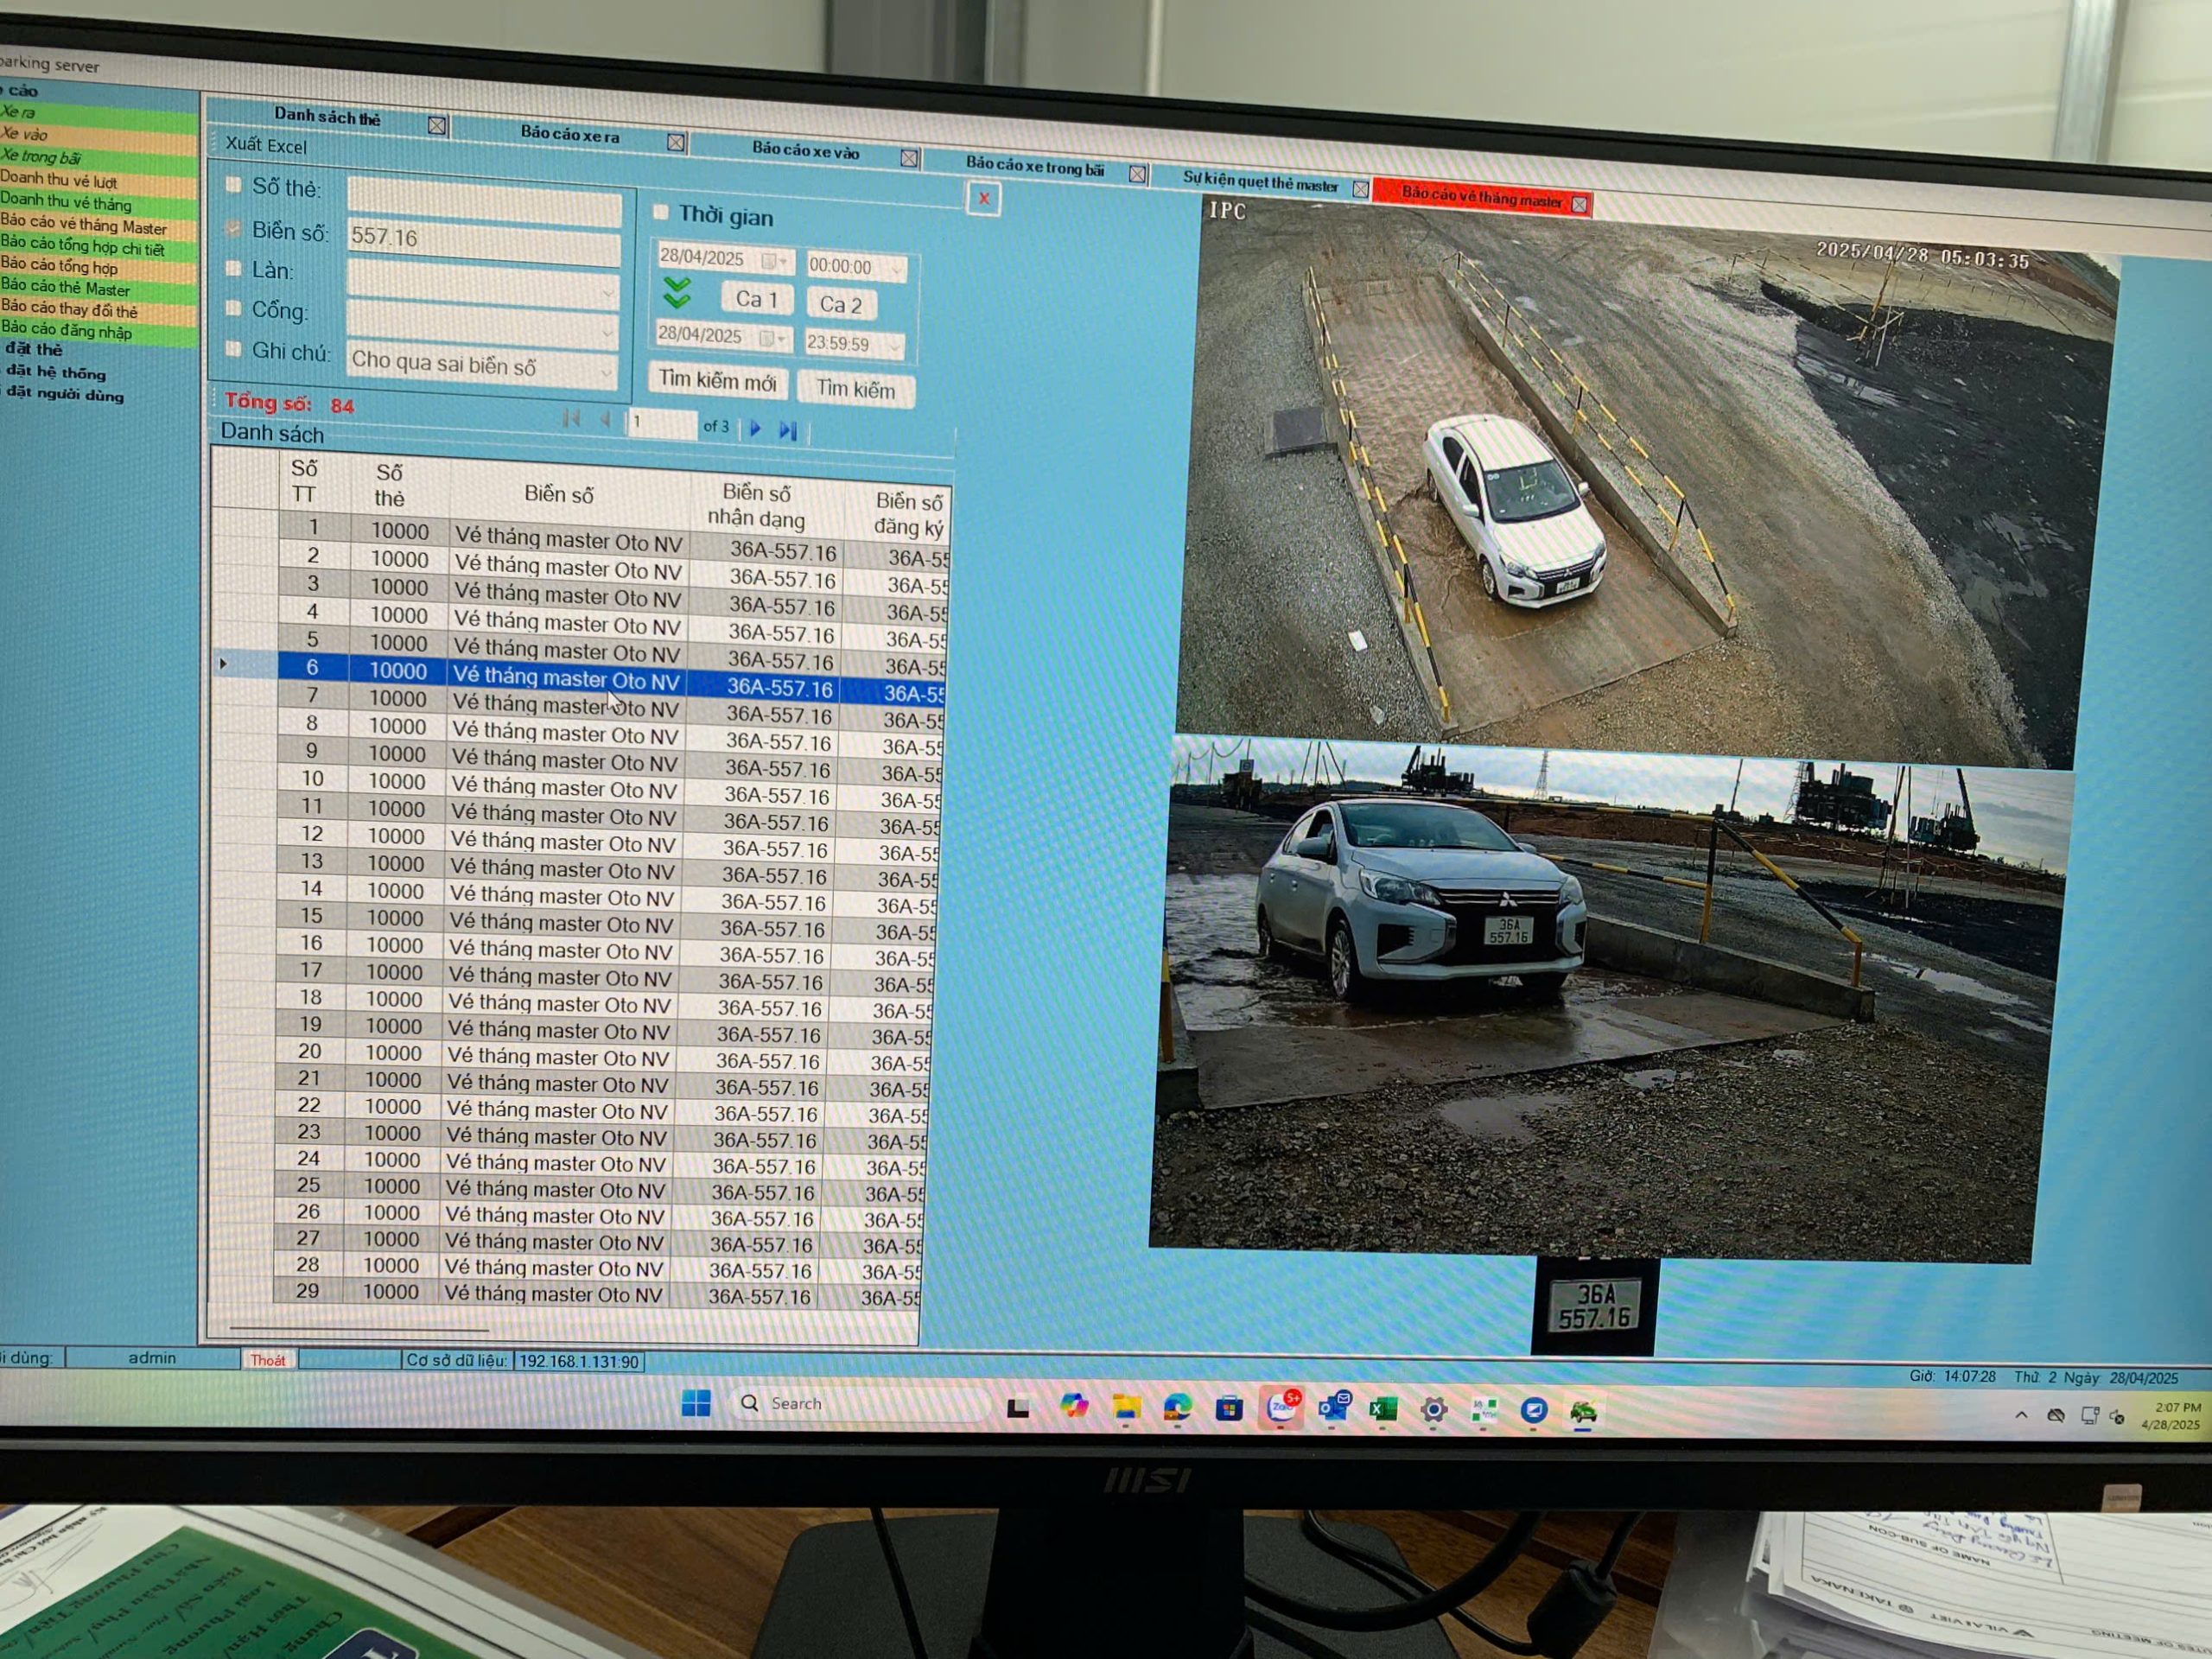This screenshot has height=1659, width=2212.
Task: Tick the 'Thời gian' checkbox
Action: 661,212
